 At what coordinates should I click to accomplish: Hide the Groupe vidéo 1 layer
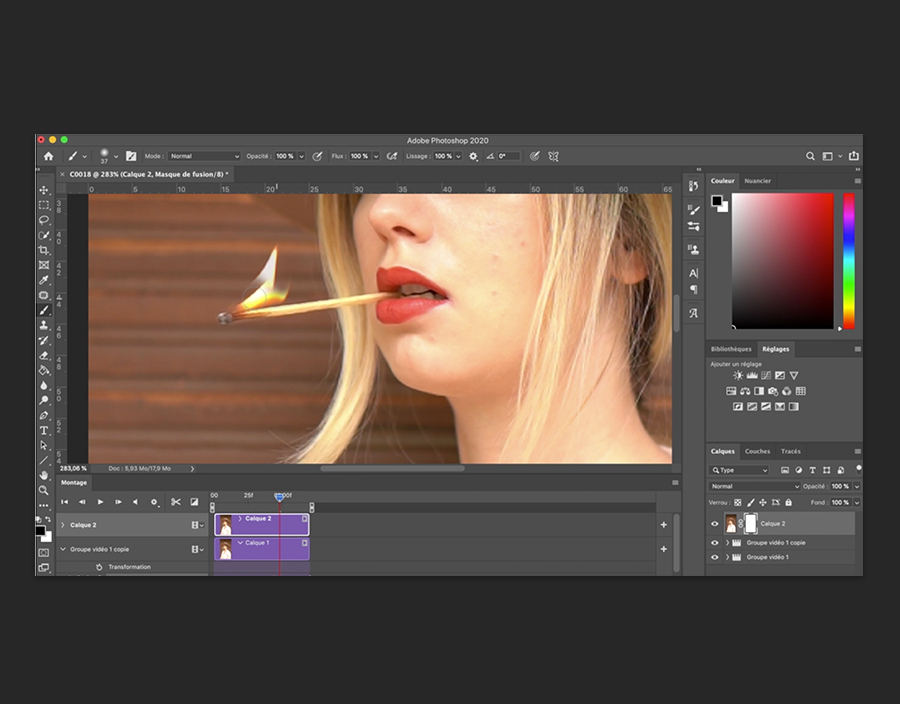tap(715, 557)
